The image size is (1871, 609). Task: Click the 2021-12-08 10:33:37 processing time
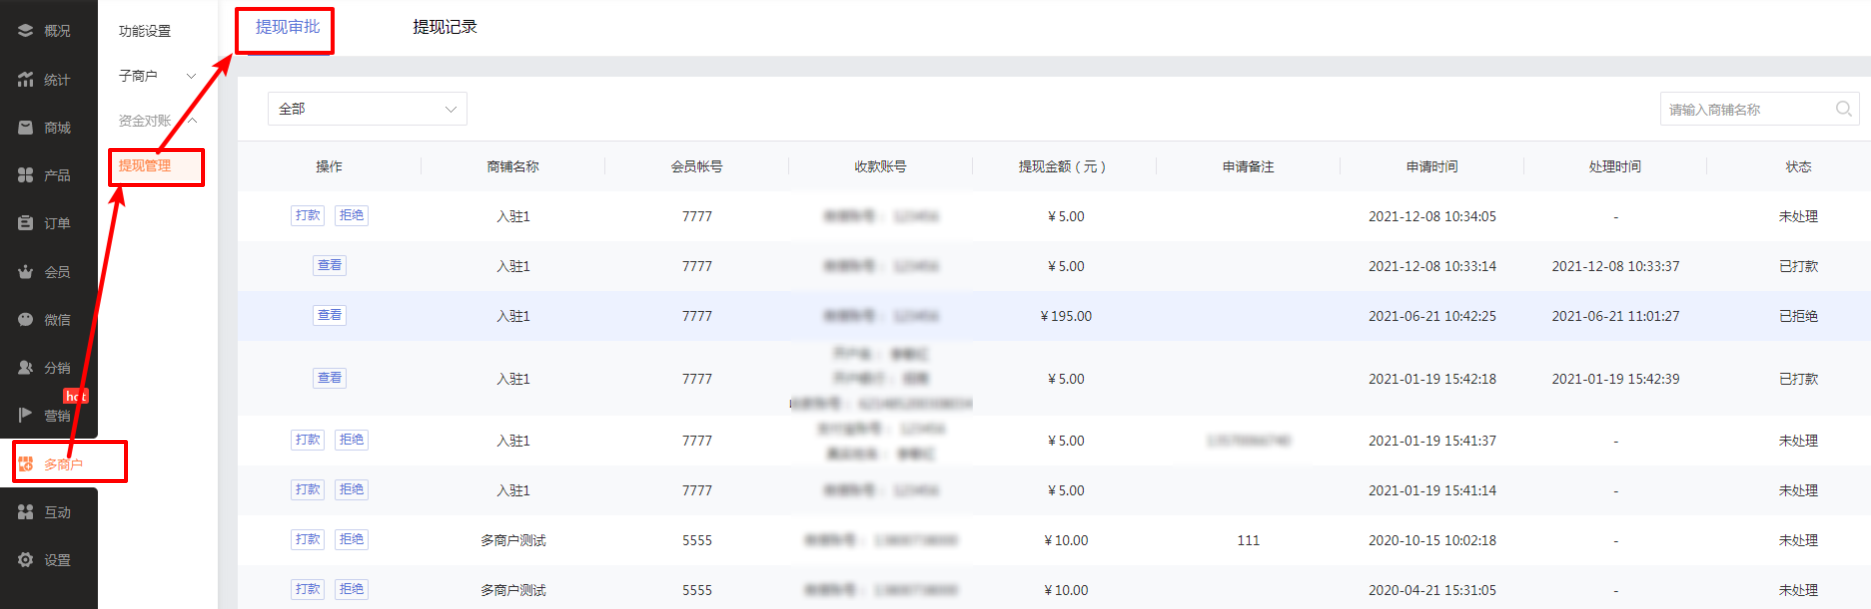coord(1616,266)
